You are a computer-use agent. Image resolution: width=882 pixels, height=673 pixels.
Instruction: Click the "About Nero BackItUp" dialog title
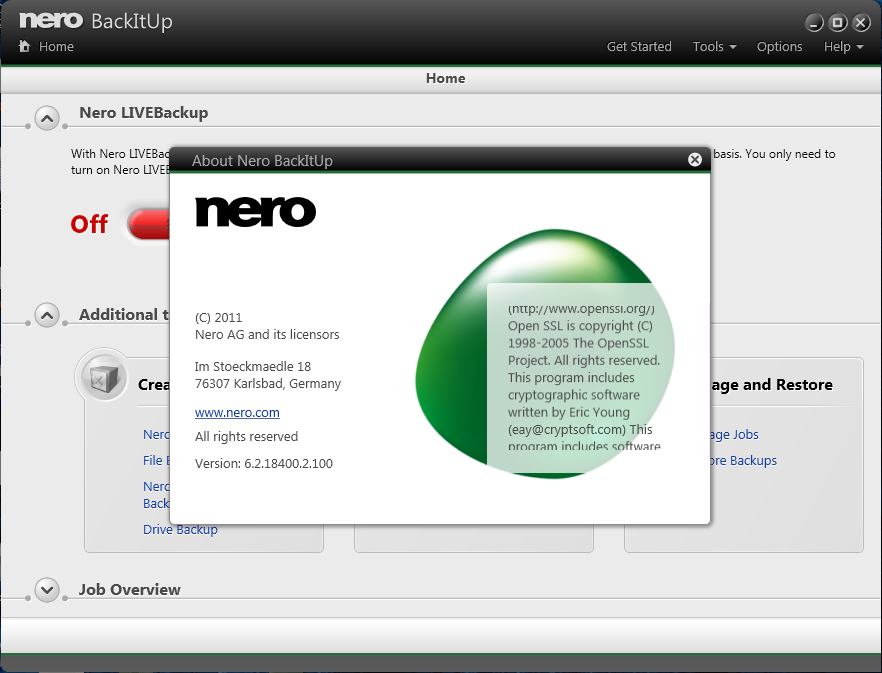click(x=262, y=161)
